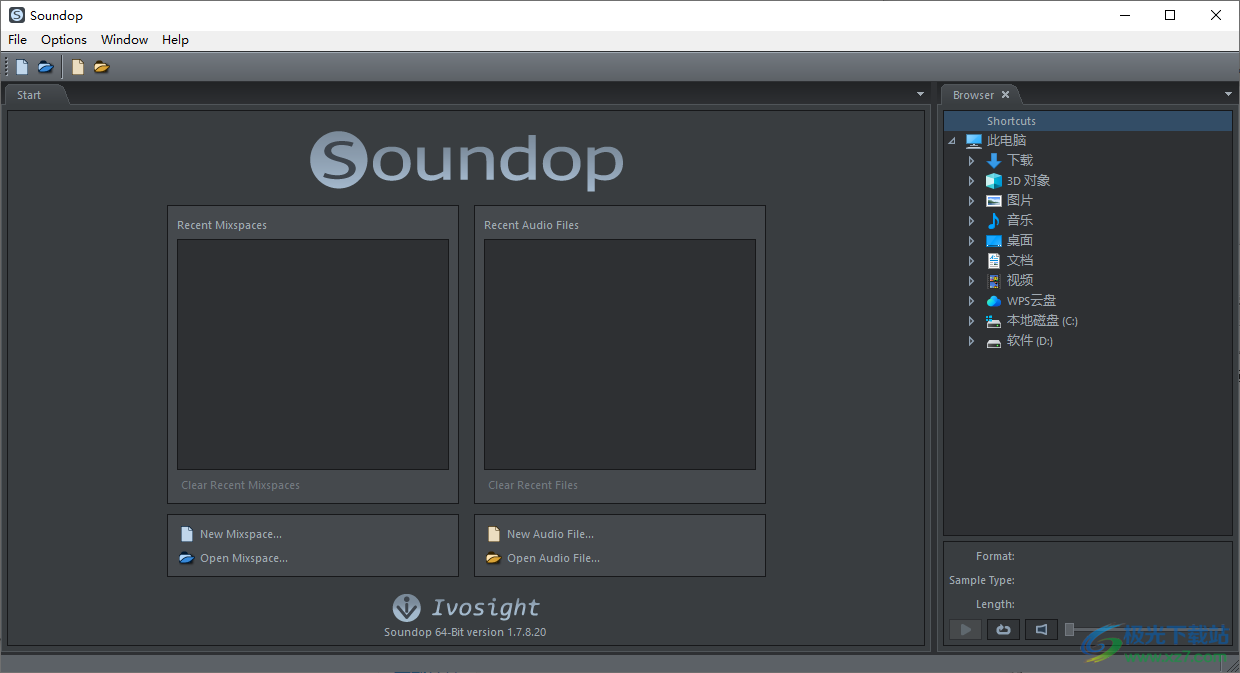Click the 此电脑 computer icon

[974, 141]
